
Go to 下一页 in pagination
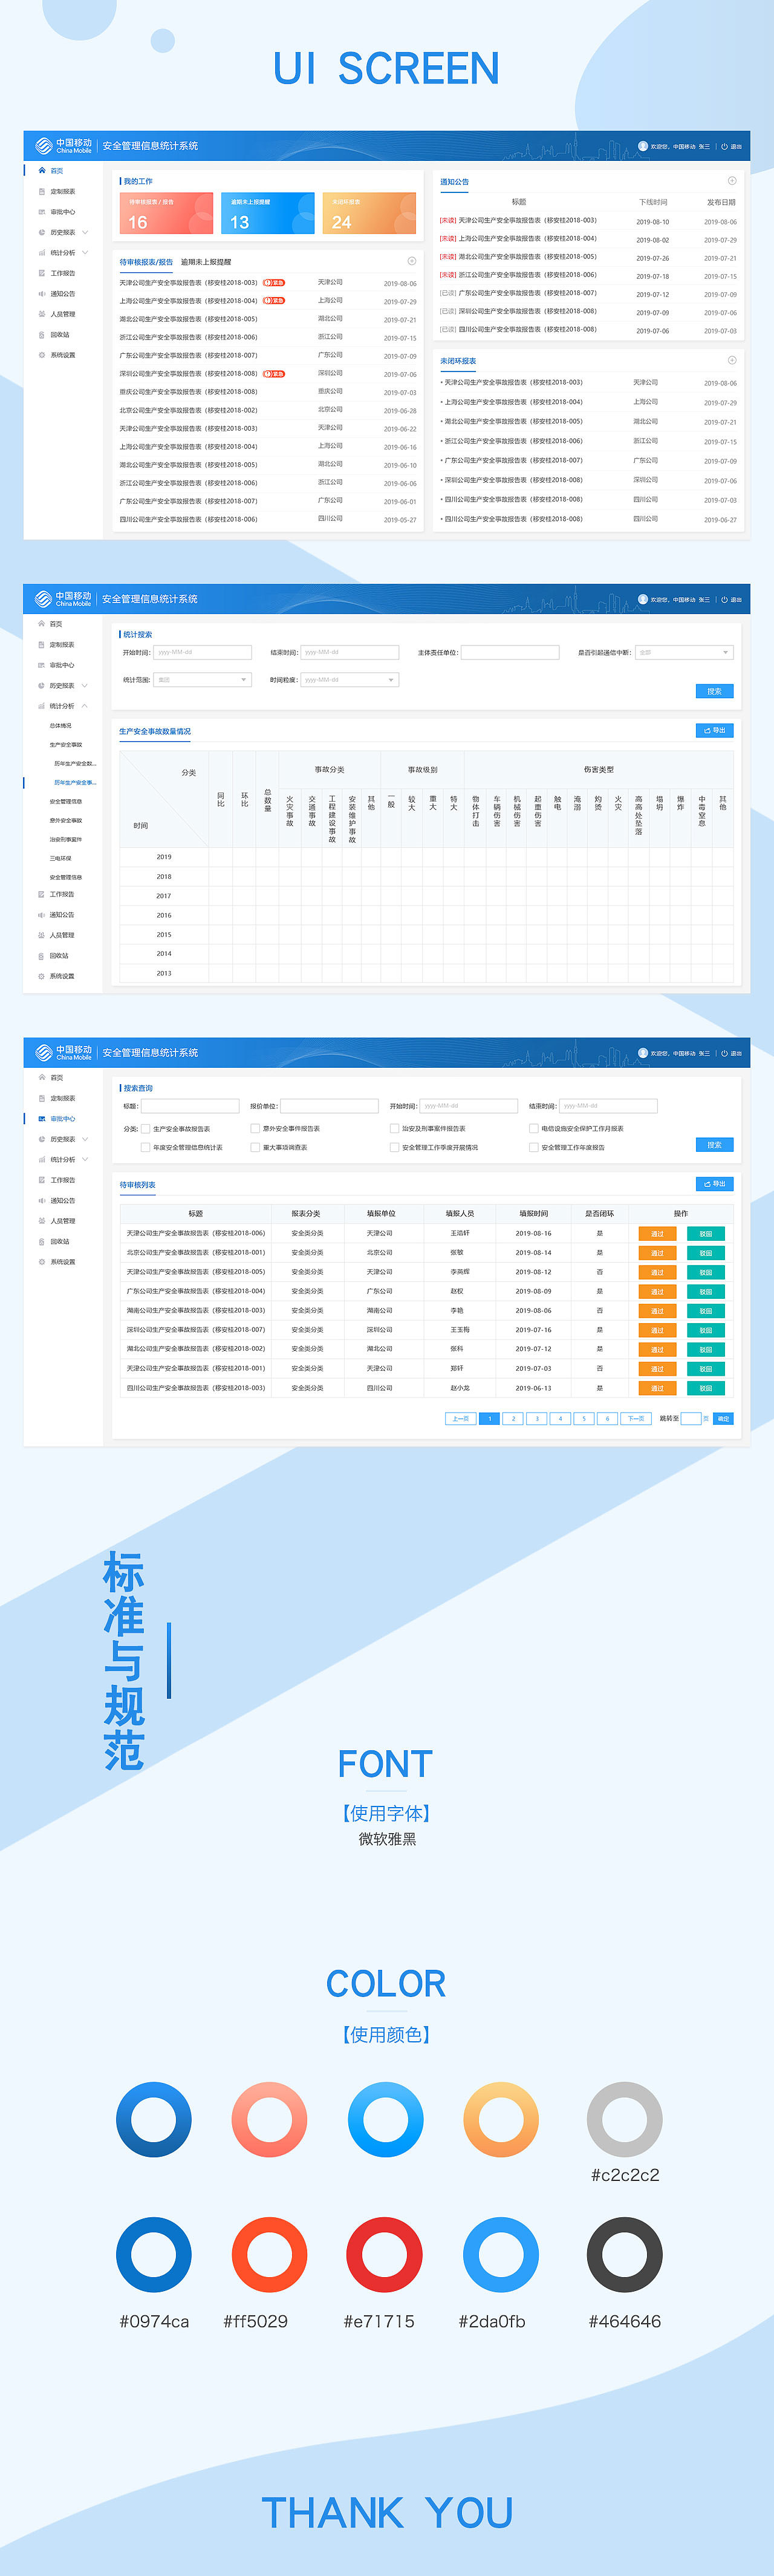tap(635, 1419)
